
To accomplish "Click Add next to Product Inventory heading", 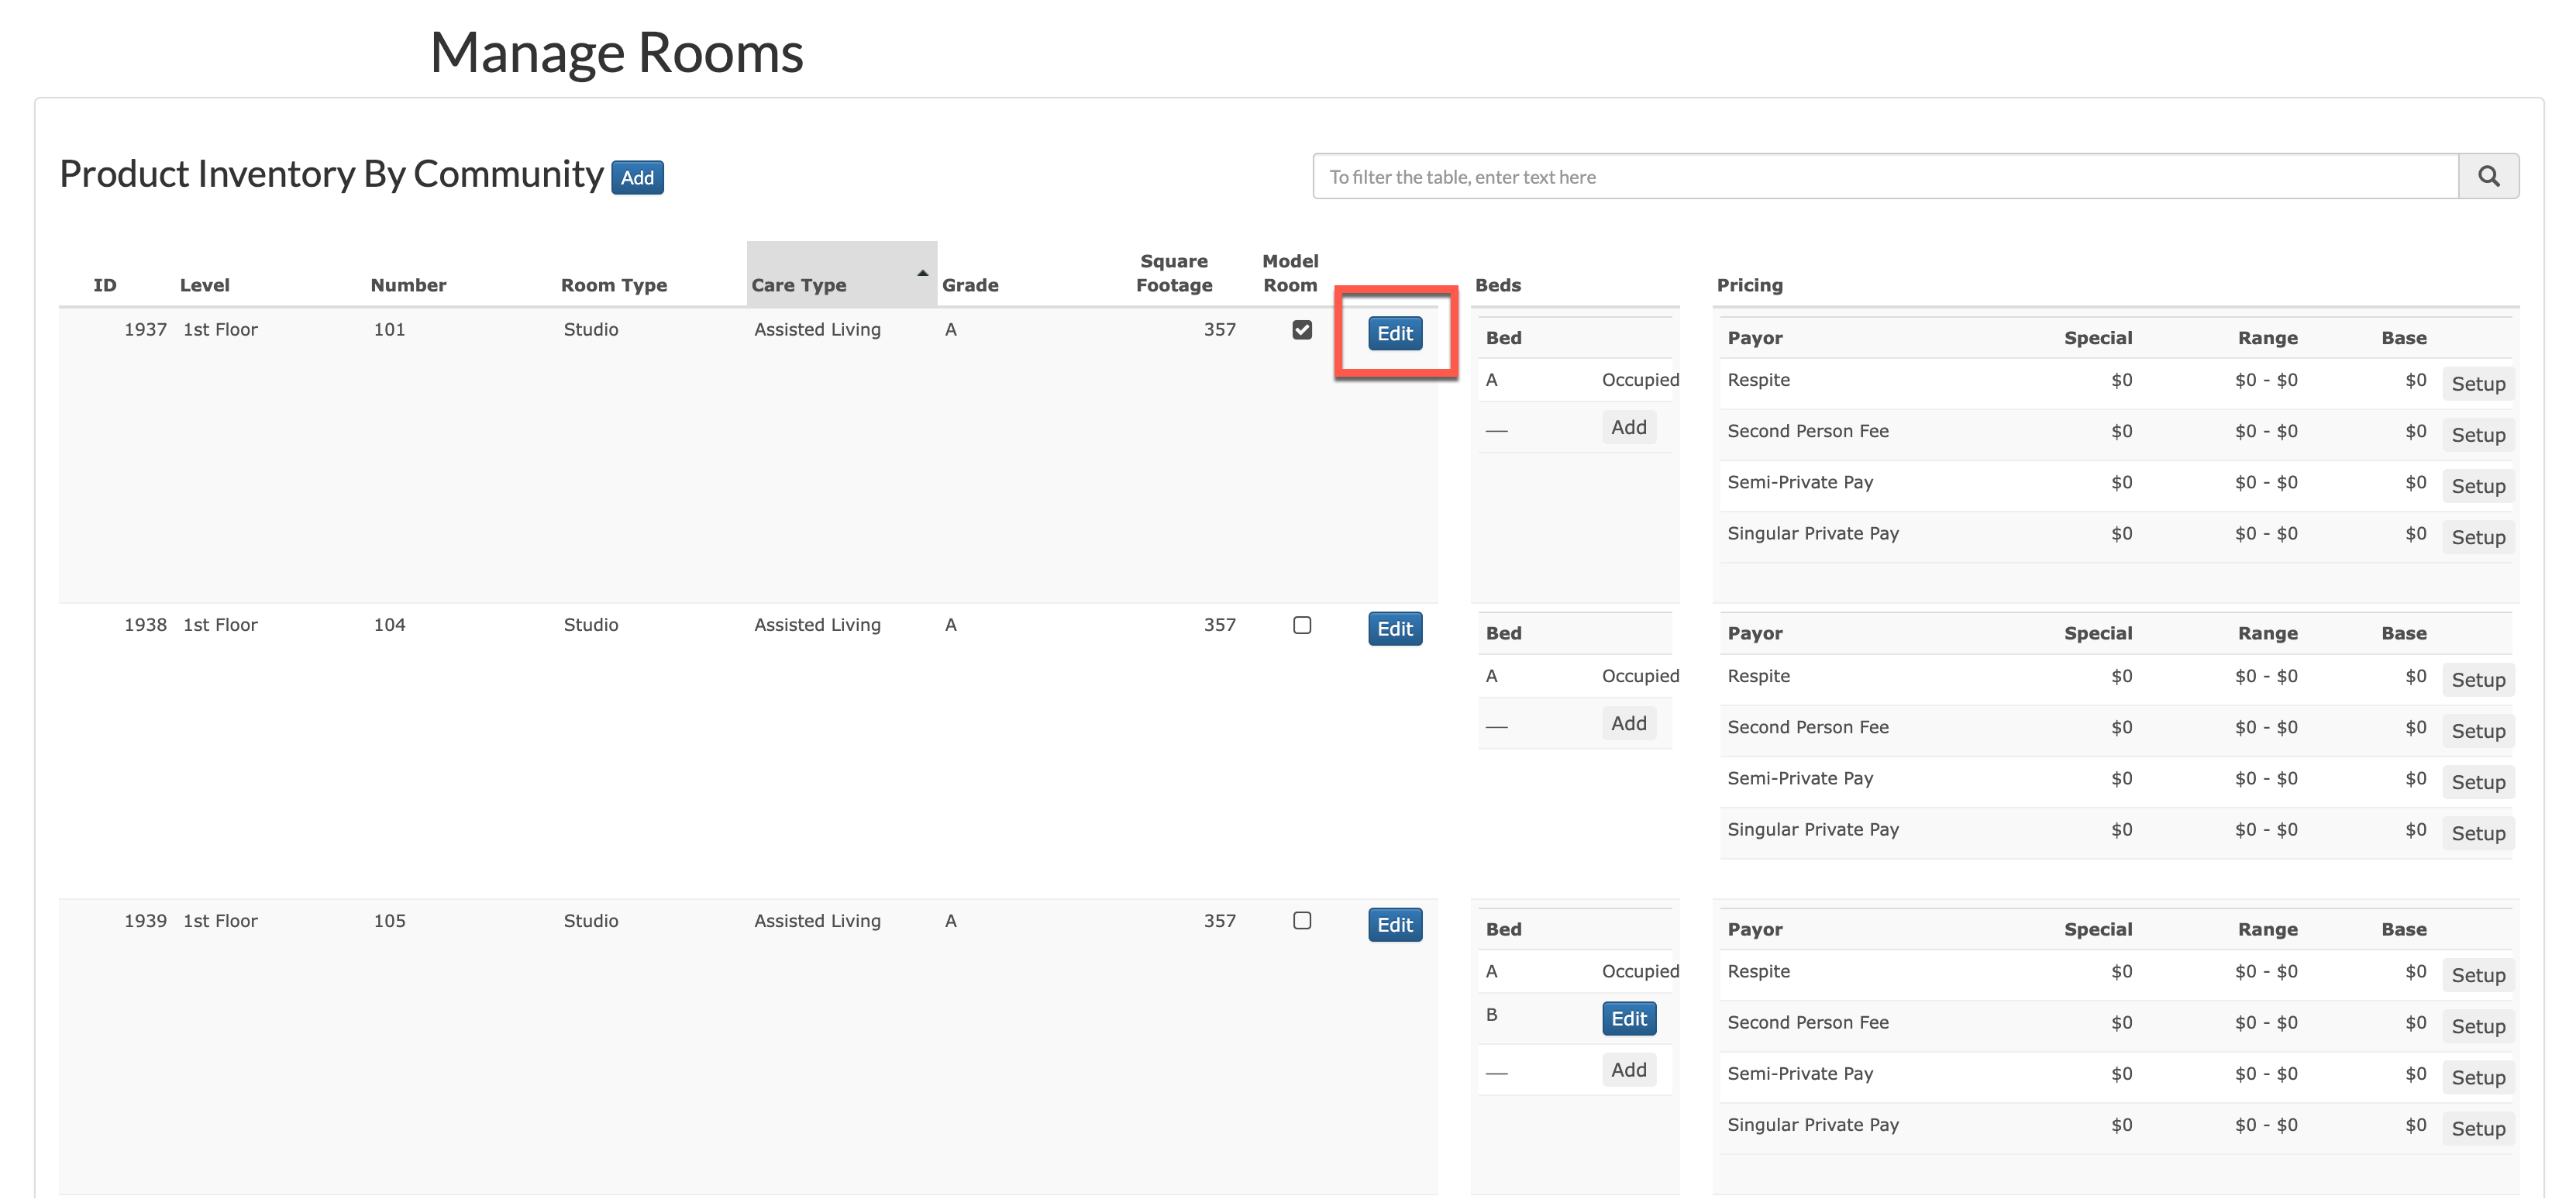I will (x=637, y=177).
